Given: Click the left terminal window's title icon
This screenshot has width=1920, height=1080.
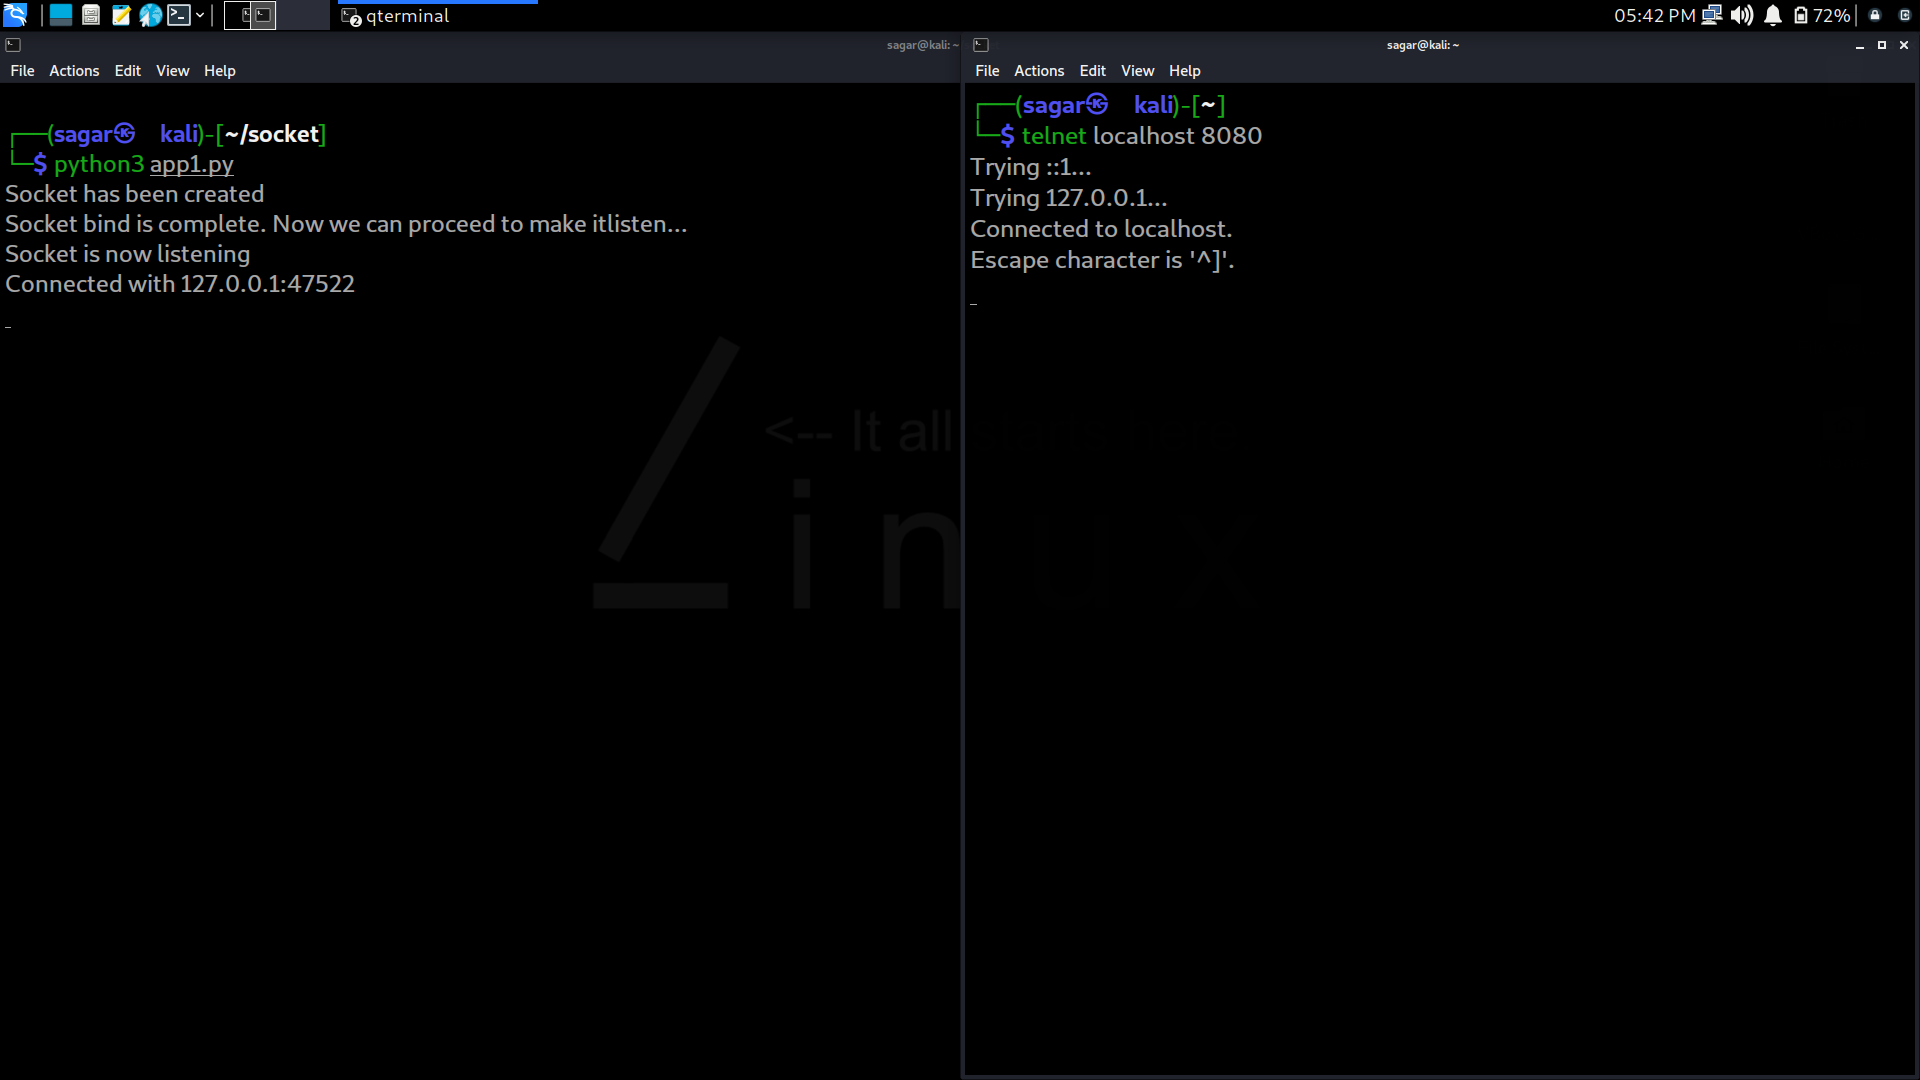Looking at the screenshot, I should [x=13, y=45].
